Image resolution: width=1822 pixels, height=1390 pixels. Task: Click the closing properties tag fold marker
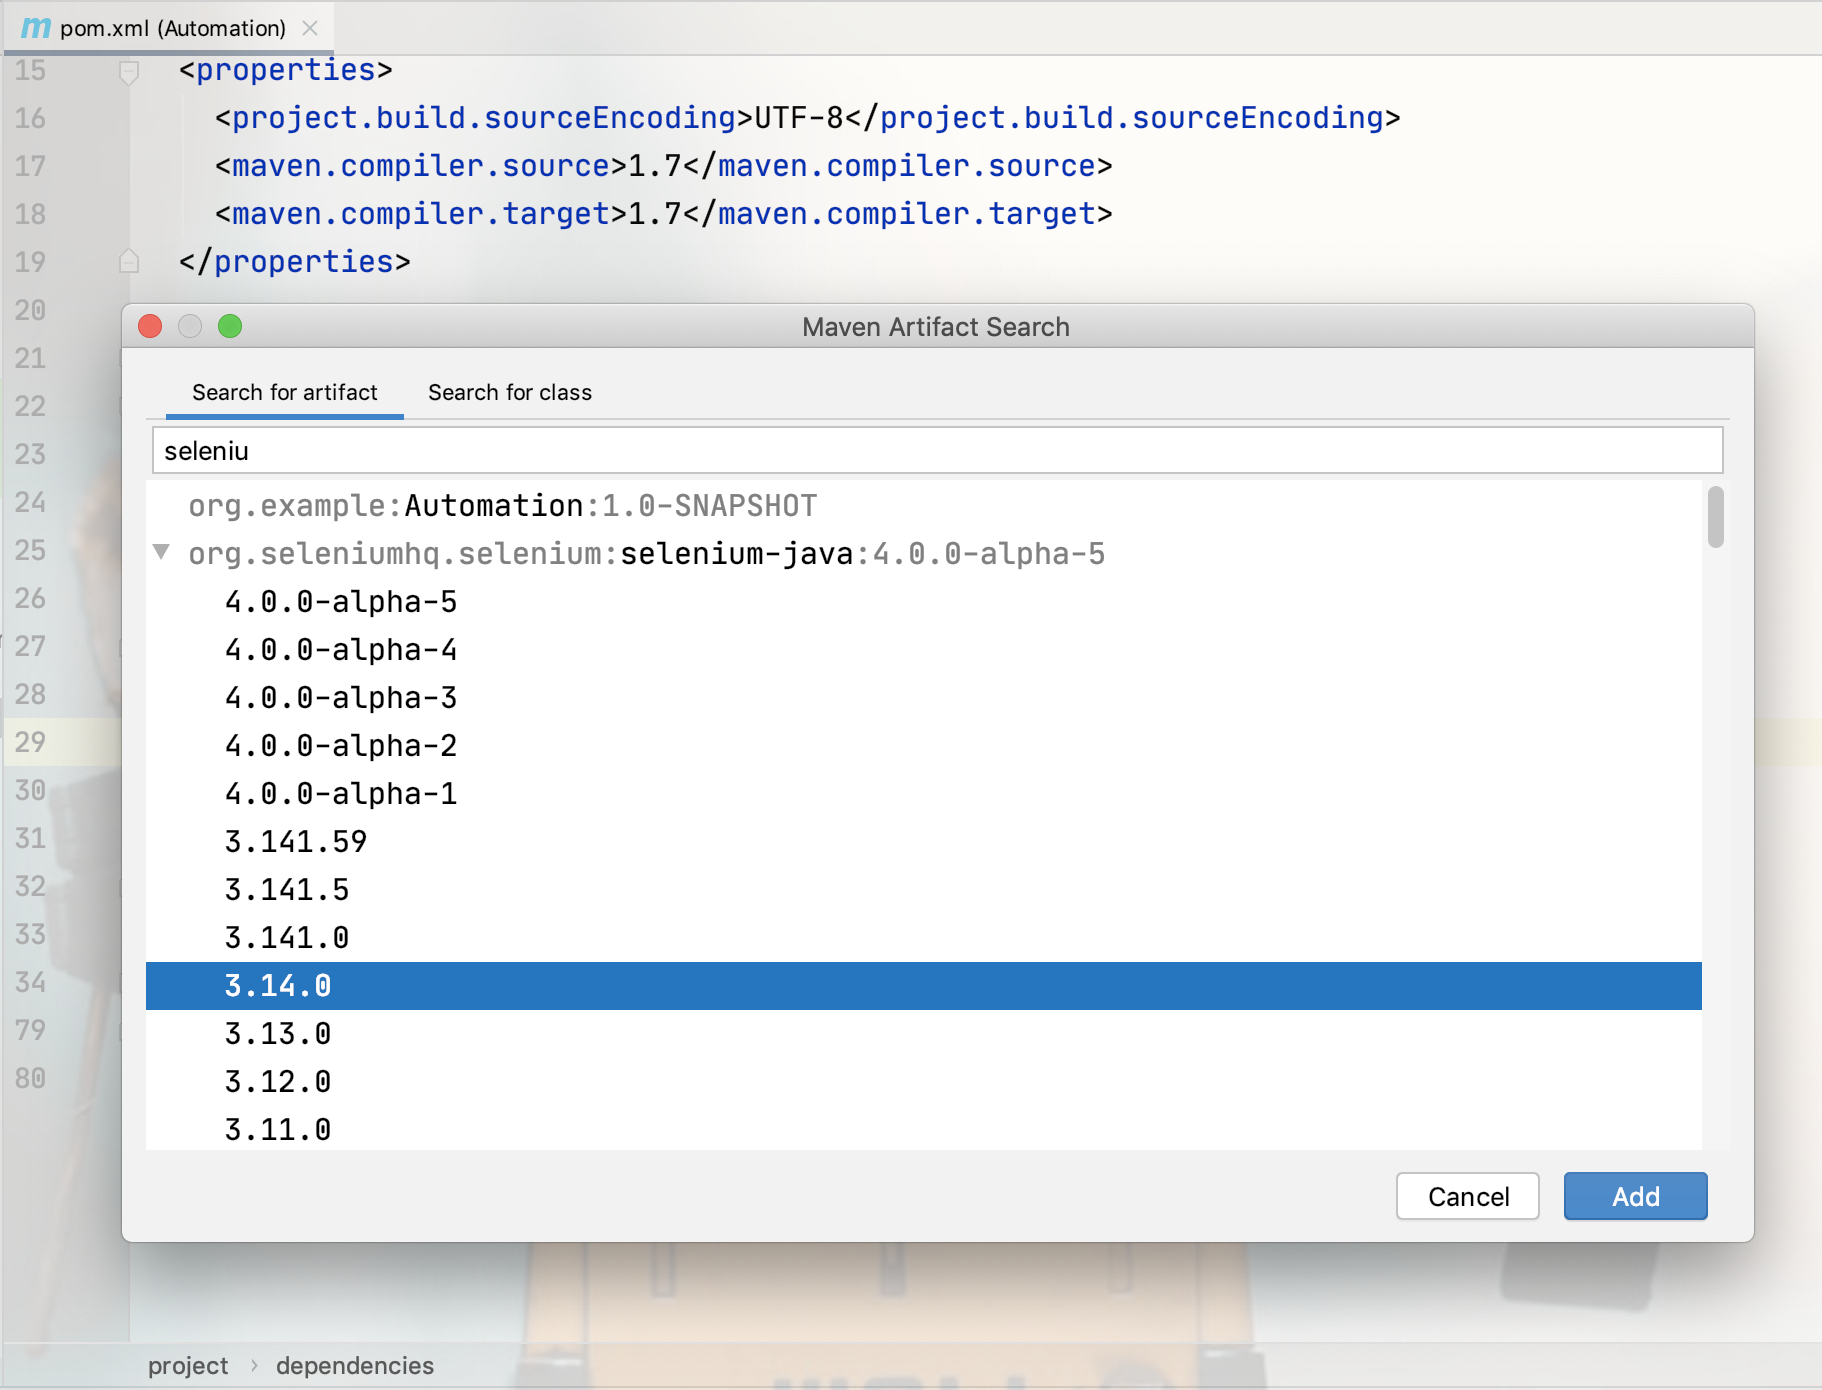(x=129, y=262)
